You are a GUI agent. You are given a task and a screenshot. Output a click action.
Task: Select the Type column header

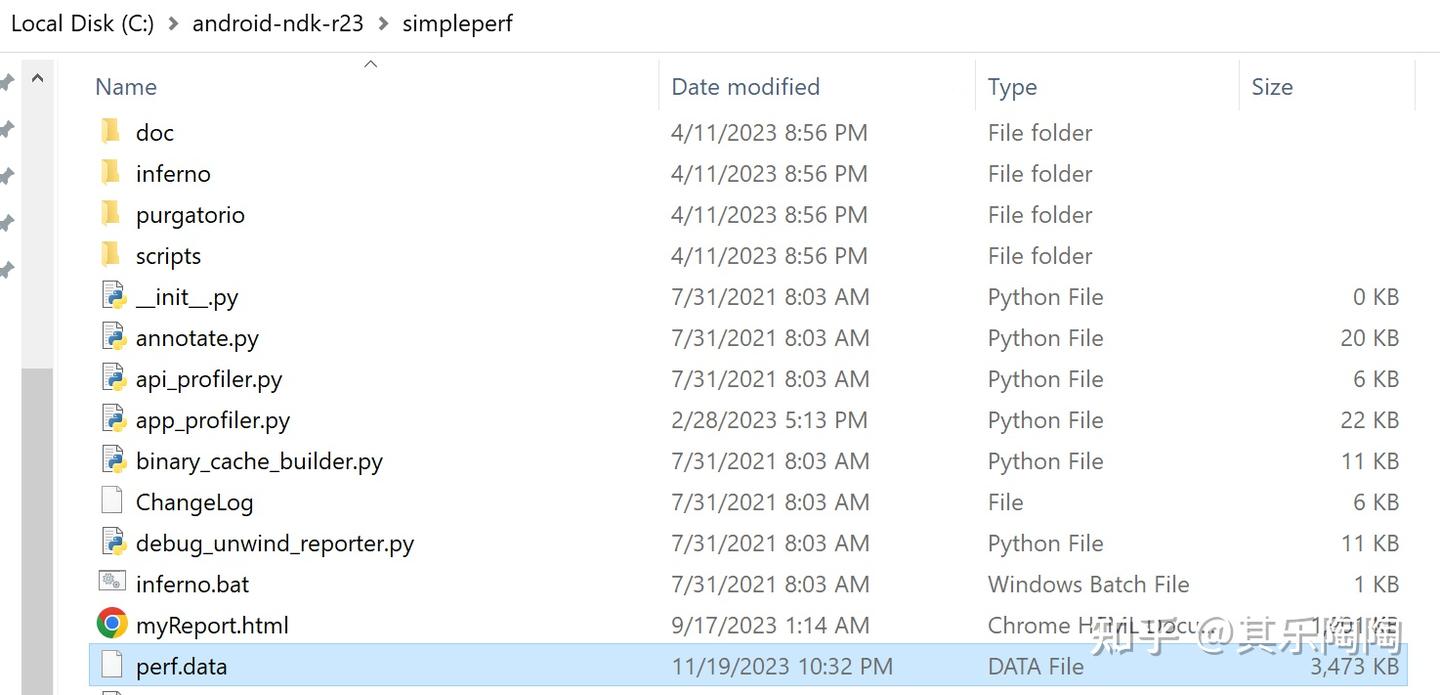1012,86
